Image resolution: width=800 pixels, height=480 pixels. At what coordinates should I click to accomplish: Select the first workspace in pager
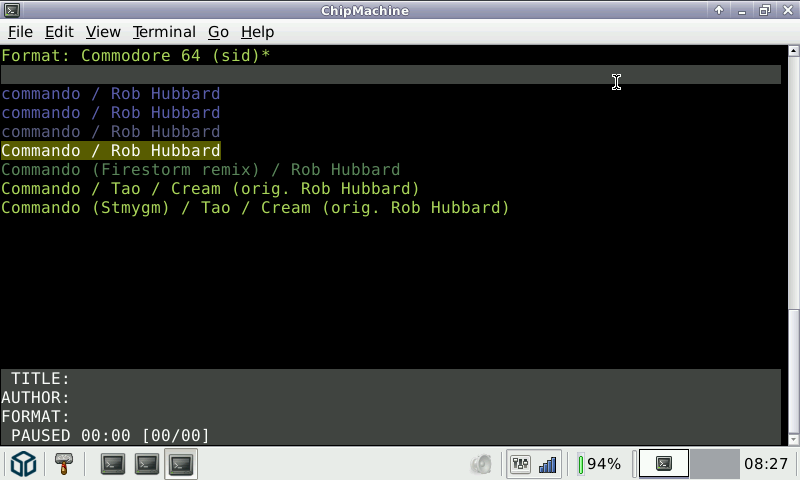coord(663,464)
